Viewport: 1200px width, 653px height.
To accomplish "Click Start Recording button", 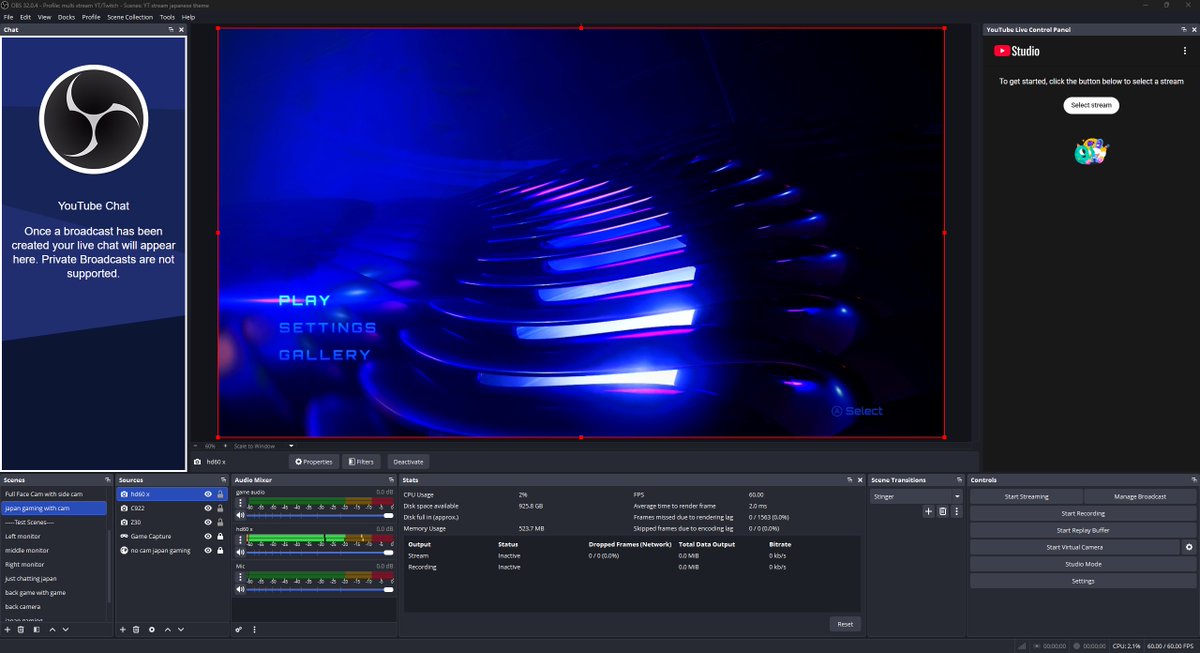I will [x=1083, y=513].
